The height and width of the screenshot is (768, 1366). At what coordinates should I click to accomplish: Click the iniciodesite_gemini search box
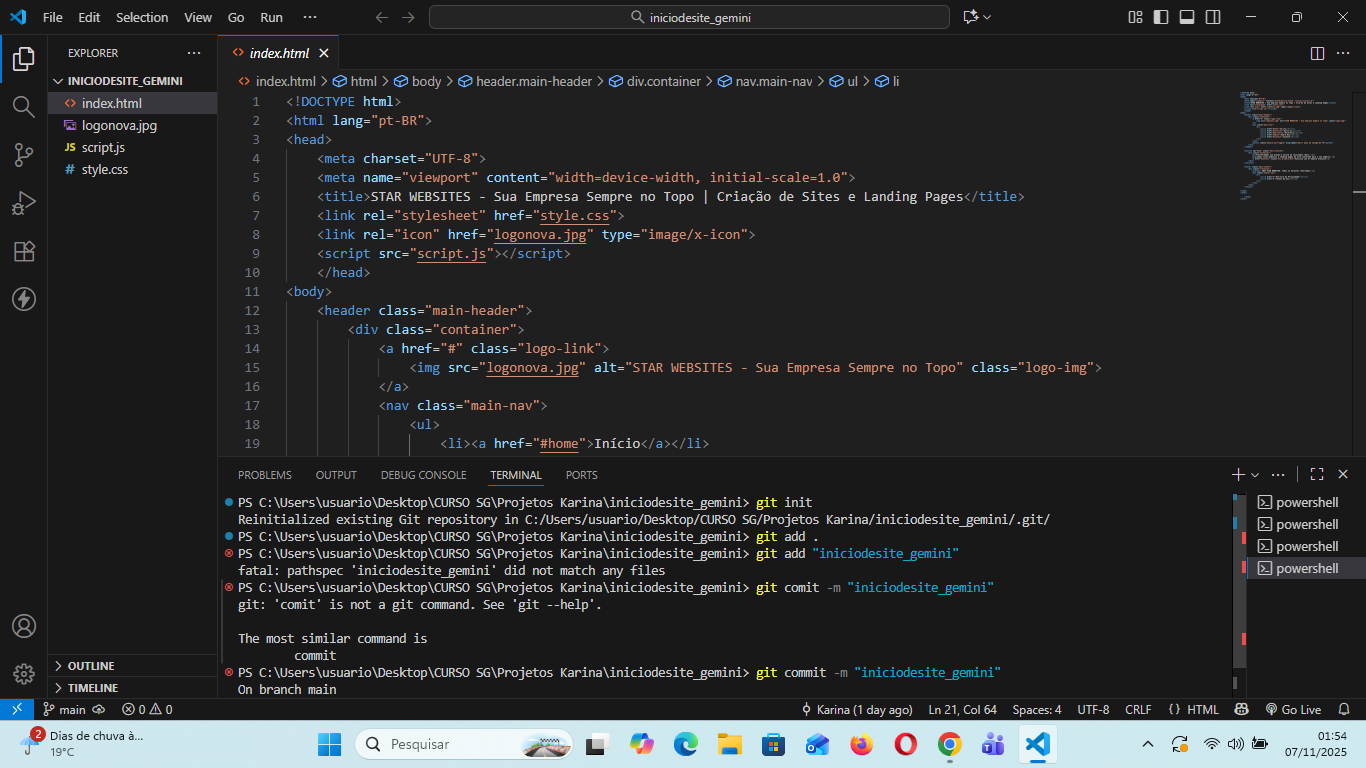click(689, 17)
